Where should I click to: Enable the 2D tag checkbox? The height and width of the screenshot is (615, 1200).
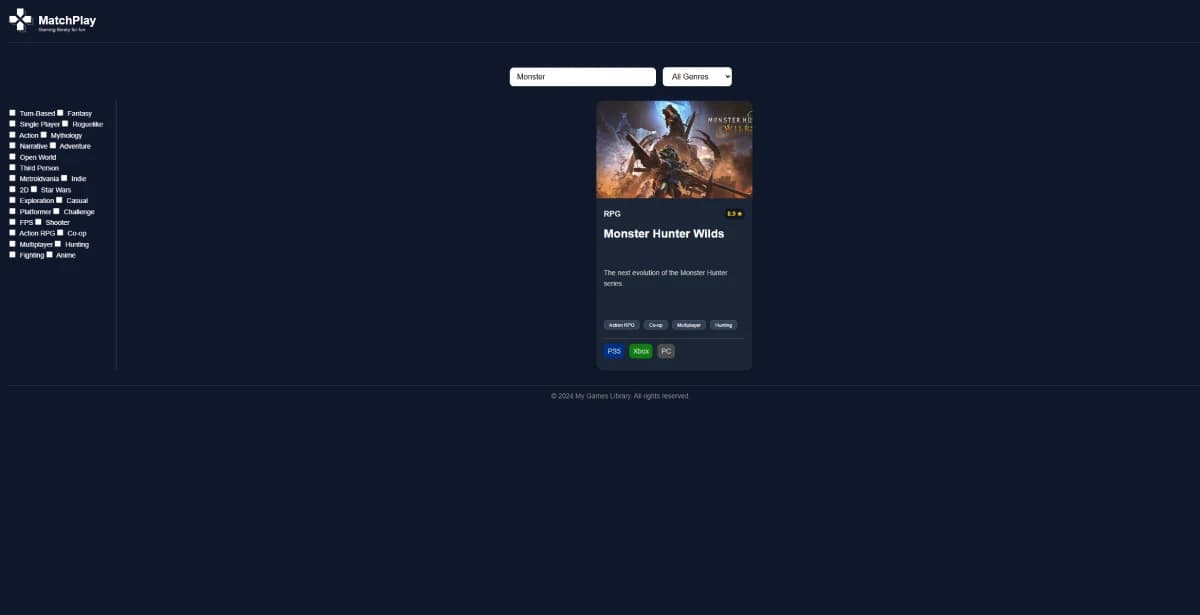pyautogui.click(x=13, y=189)
